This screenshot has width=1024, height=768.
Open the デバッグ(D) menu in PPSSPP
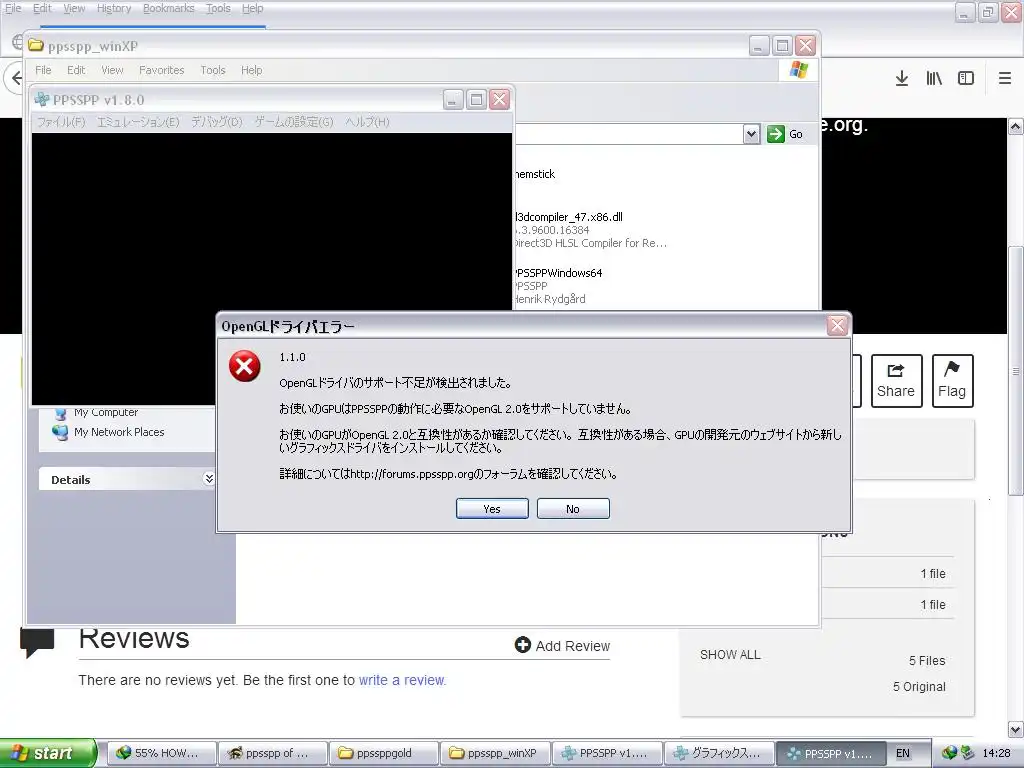(x=216, y=122)
